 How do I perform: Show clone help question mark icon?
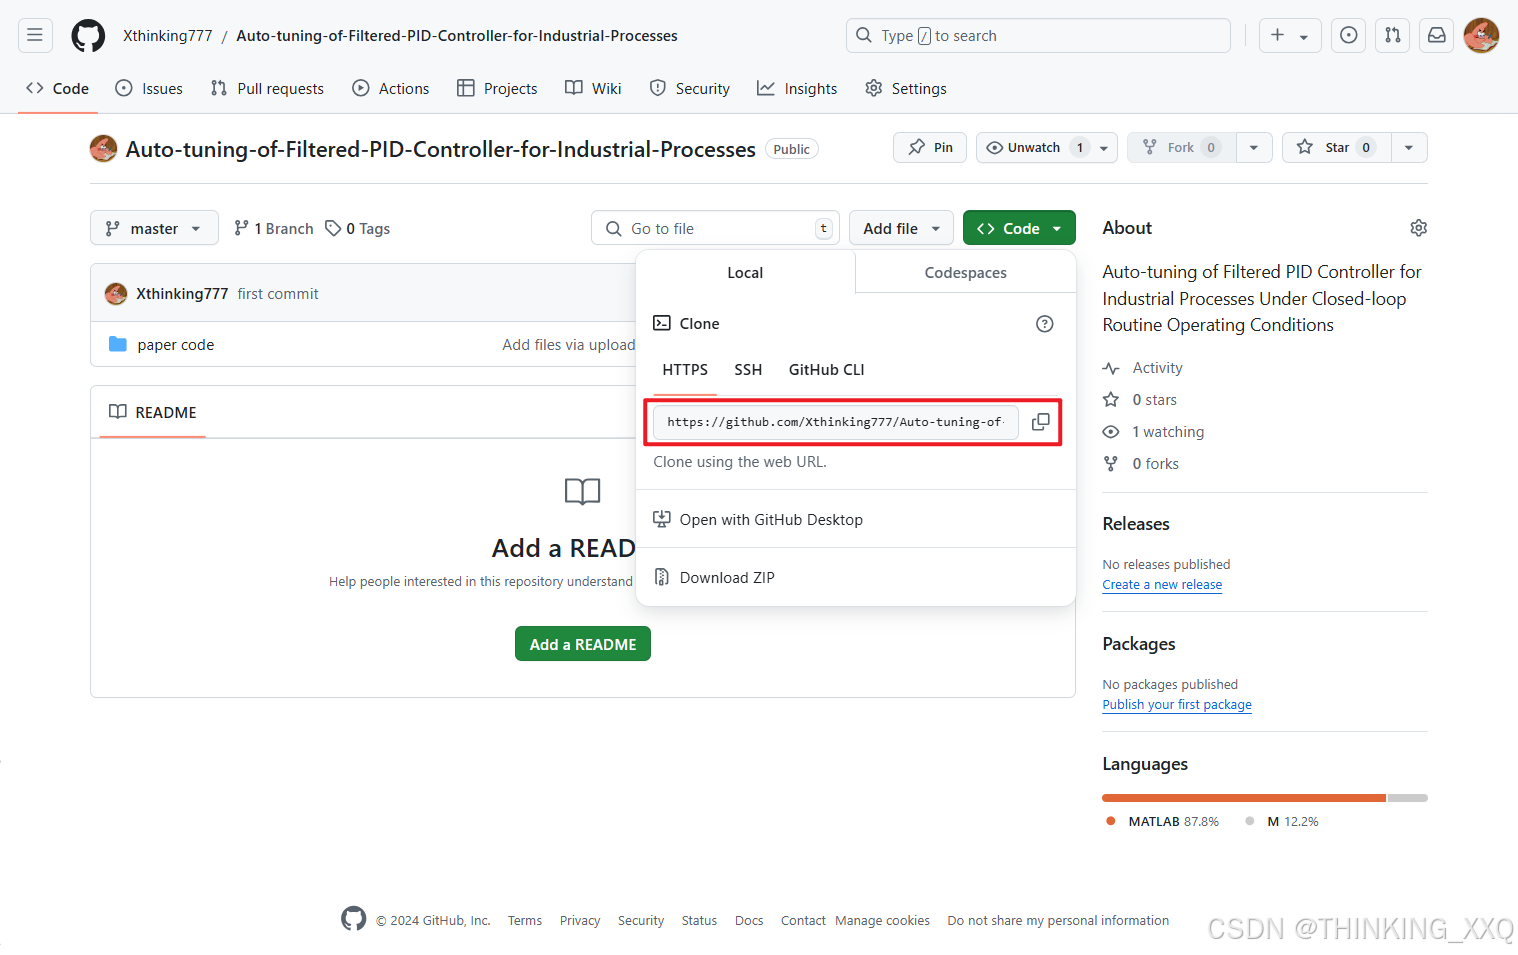click(x=1045, y=324)
